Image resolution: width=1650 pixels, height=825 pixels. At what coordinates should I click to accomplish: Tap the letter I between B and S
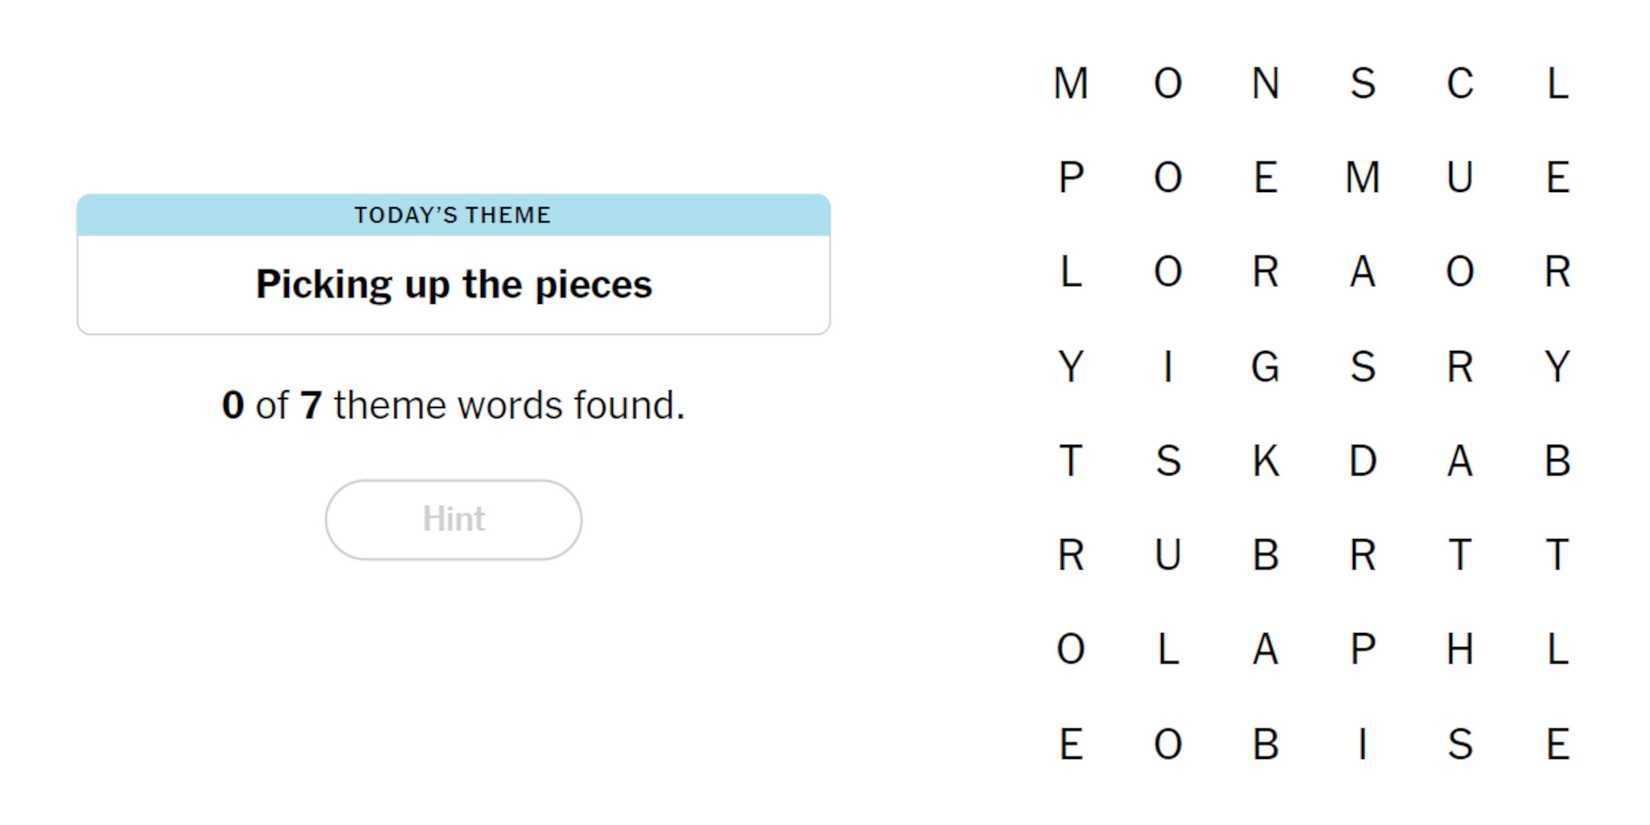click(x=1362, y=744)
